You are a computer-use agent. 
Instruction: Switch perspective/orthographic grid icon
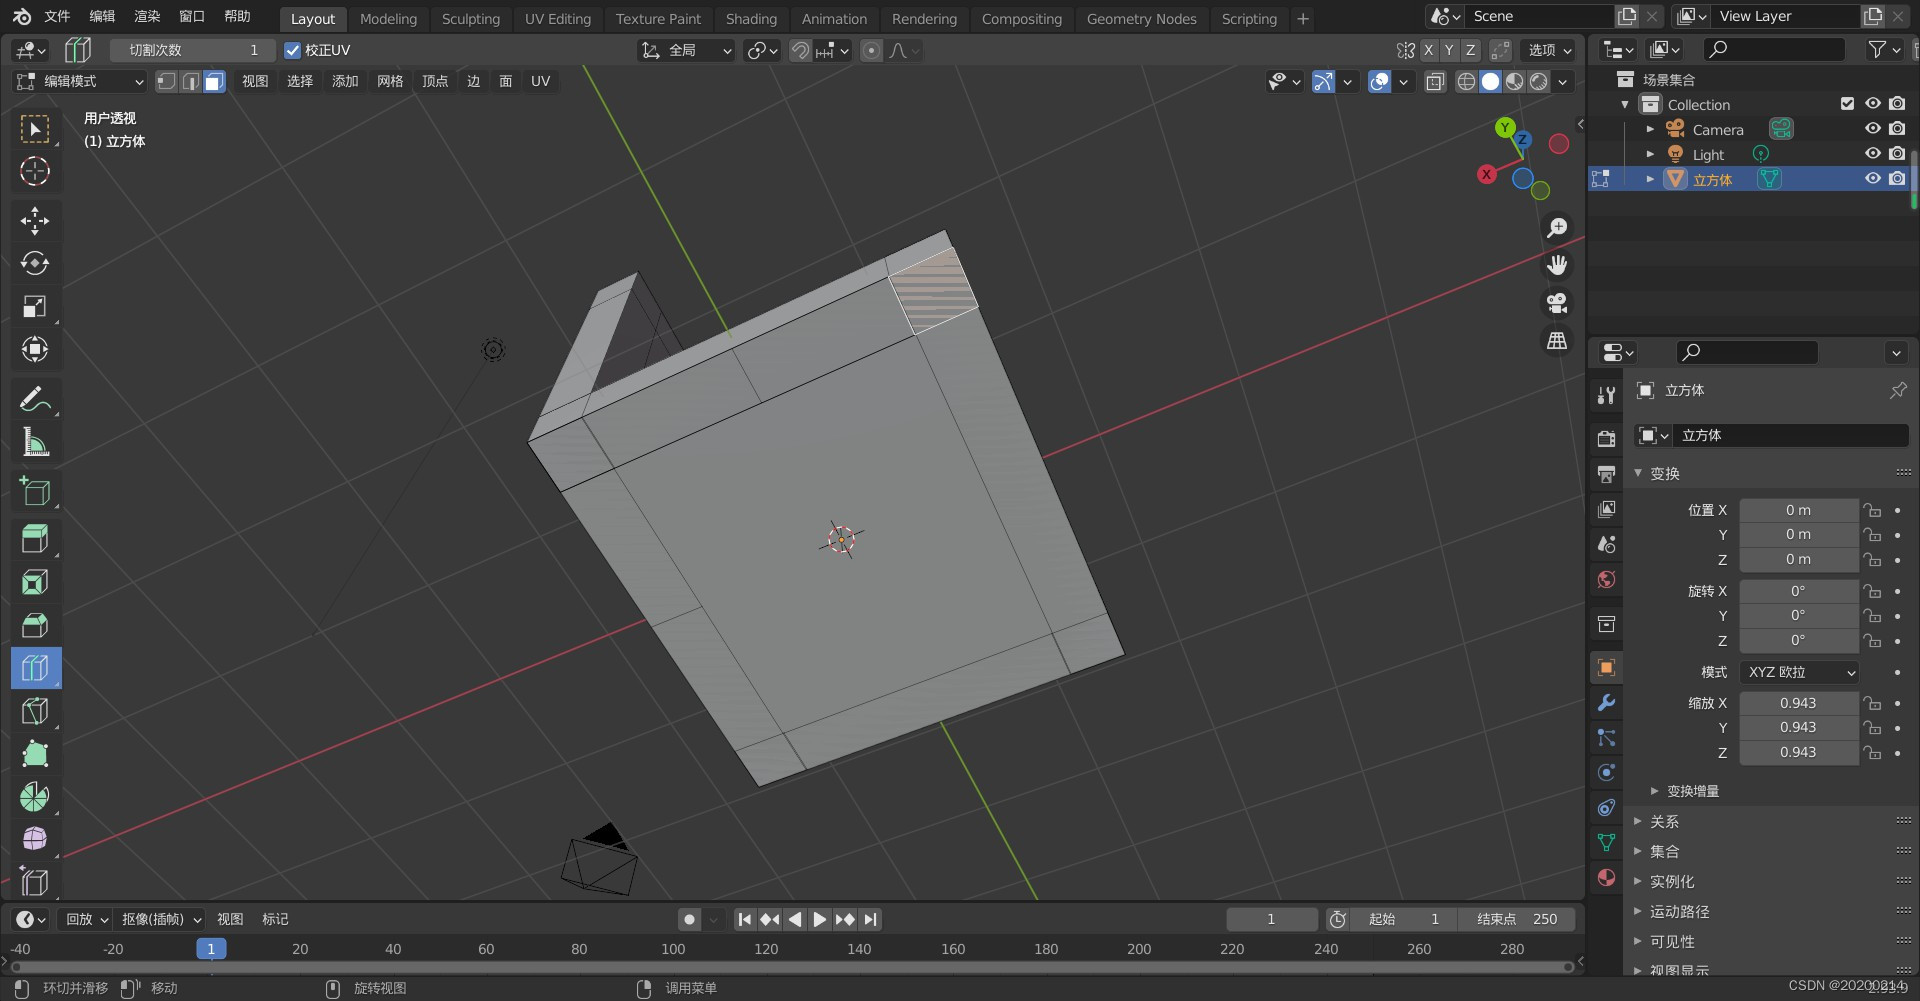pos(1557,341)
